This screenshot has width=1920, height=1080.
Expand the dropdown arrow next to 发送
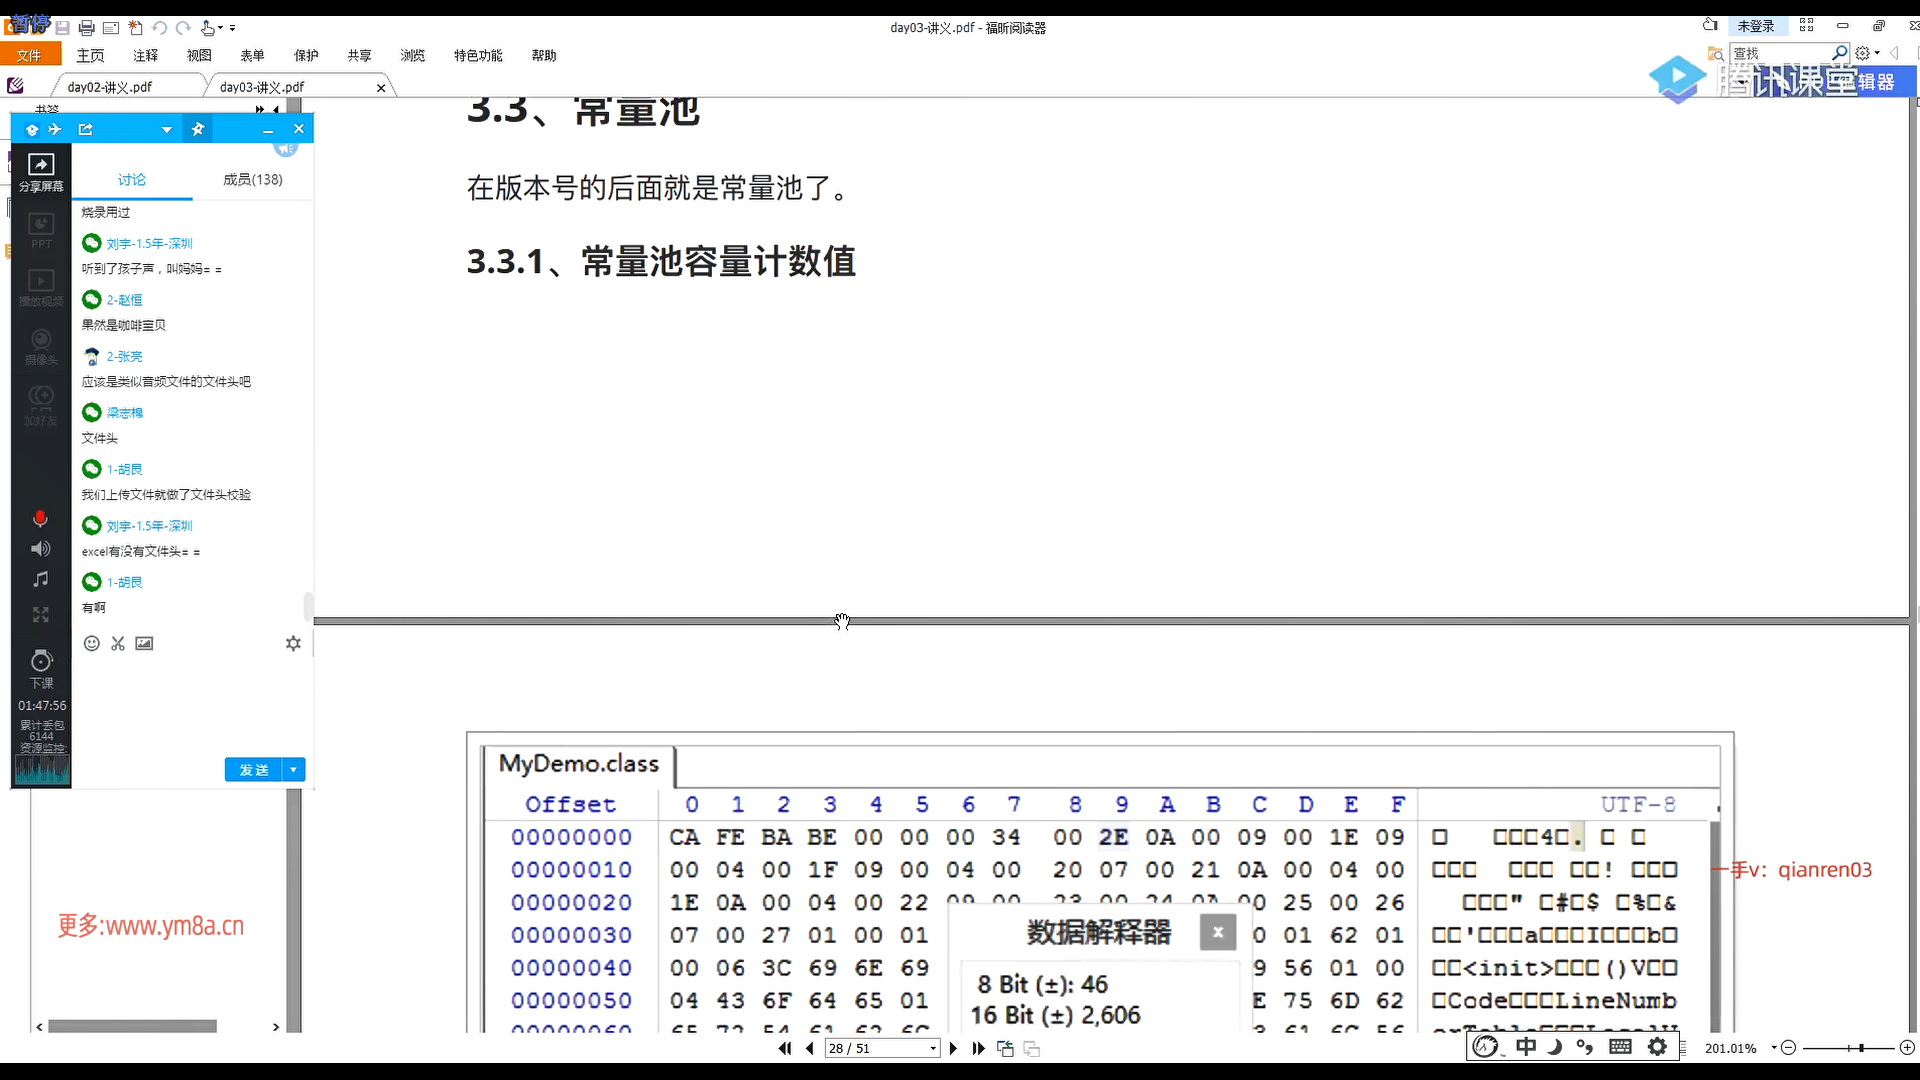coord(293,769)
